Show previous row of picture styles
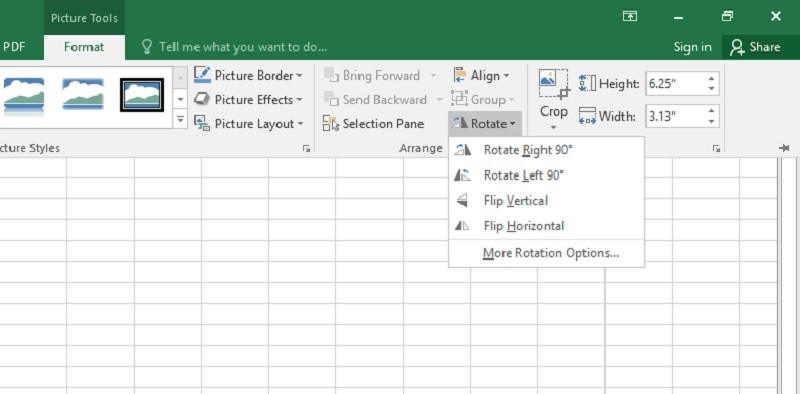800x394 pixels. click(180, 77)
